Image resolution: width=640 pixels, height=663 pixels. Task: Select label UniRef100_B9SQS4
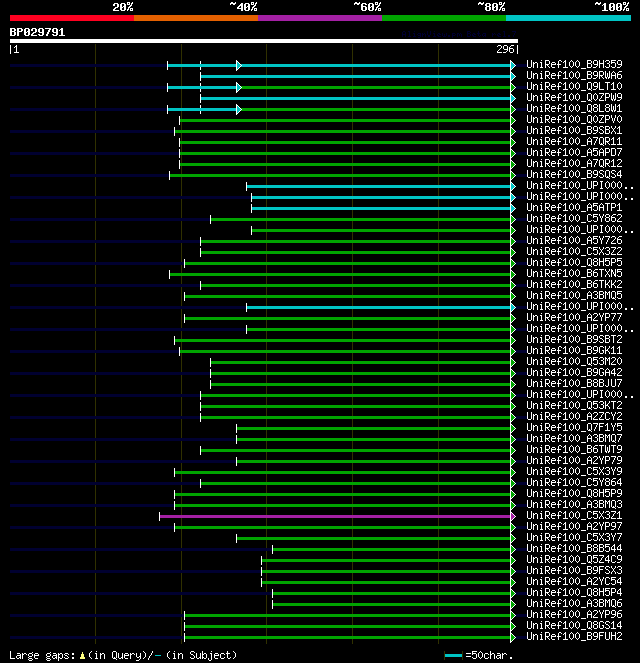(574, 174)
